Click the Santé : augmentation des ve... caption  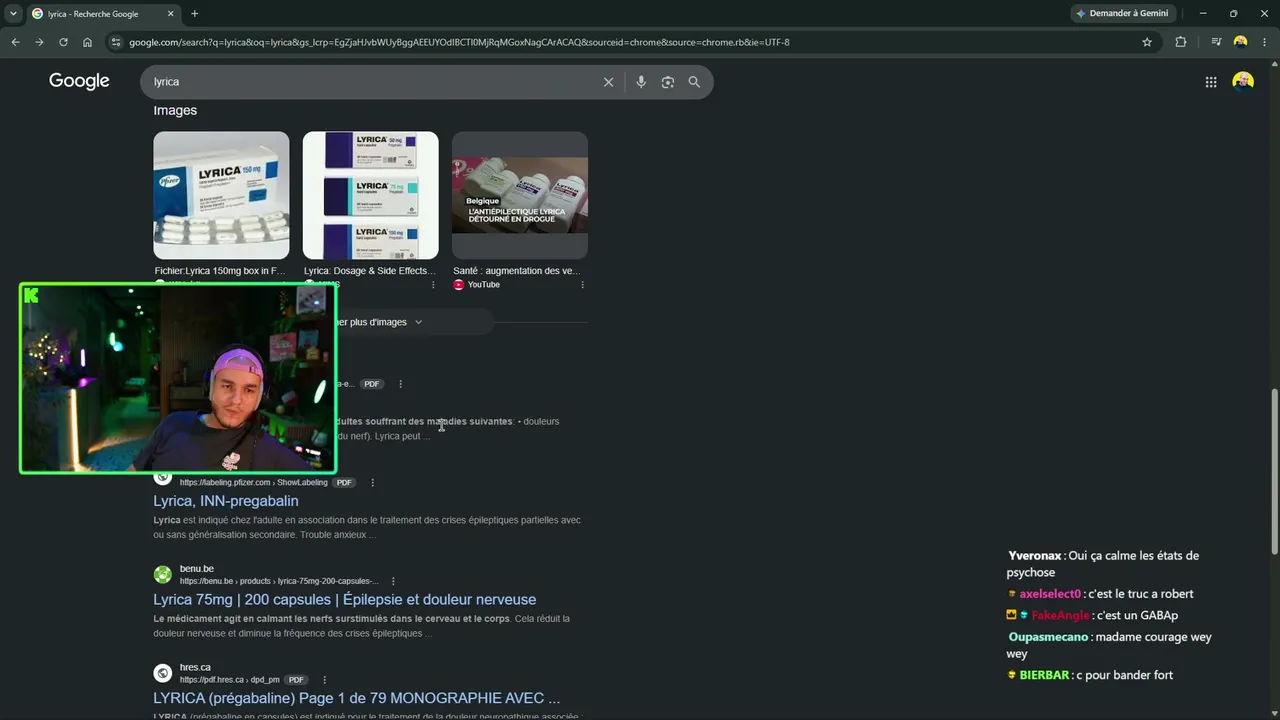516,271
